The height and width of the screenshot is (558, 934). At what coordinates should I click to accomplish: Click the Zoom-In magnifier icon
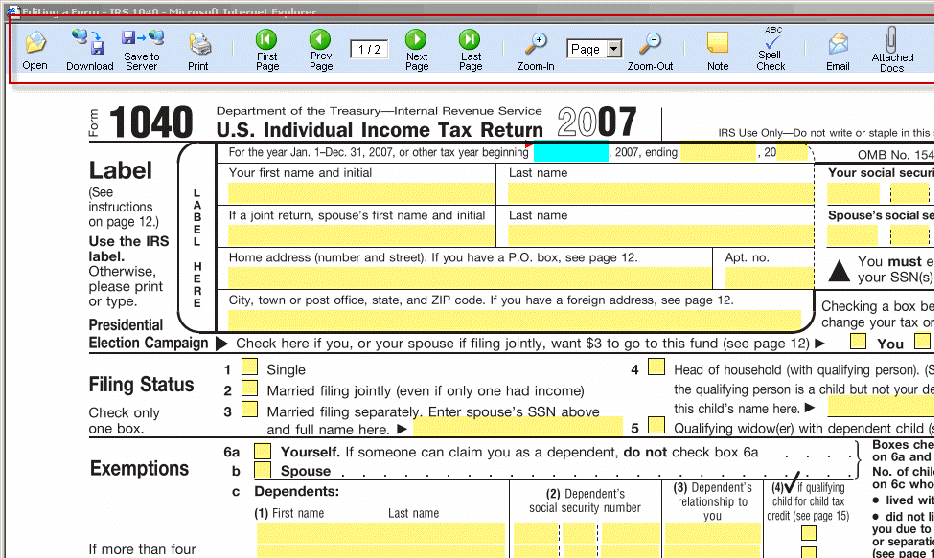coord(536,44)
